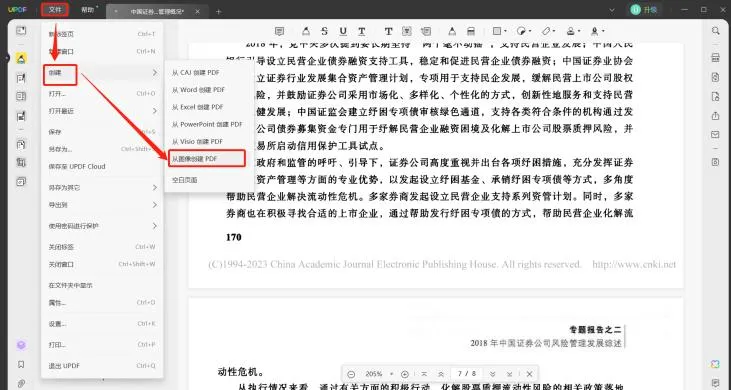The height and width of the screenshot is (390, 731).
Task: Select the text box T tool
Action: pyautogui.click(x=388, y=31)
